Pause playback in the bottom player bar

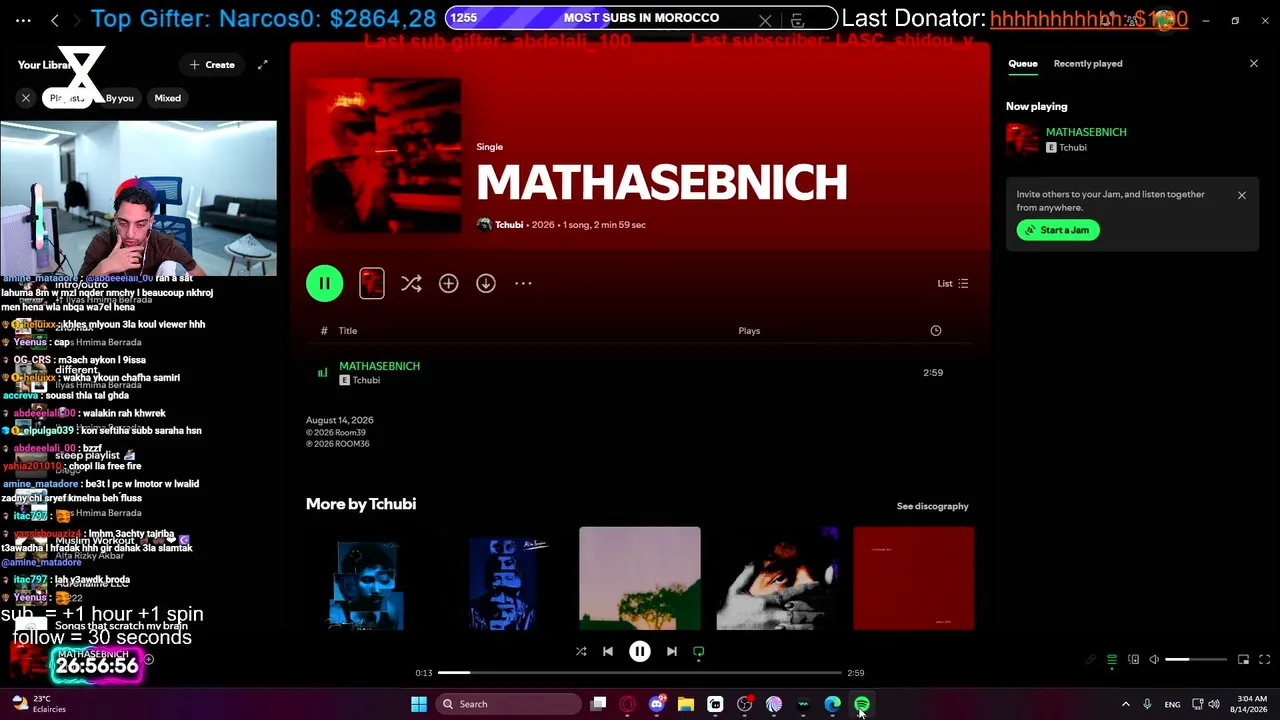640,652
